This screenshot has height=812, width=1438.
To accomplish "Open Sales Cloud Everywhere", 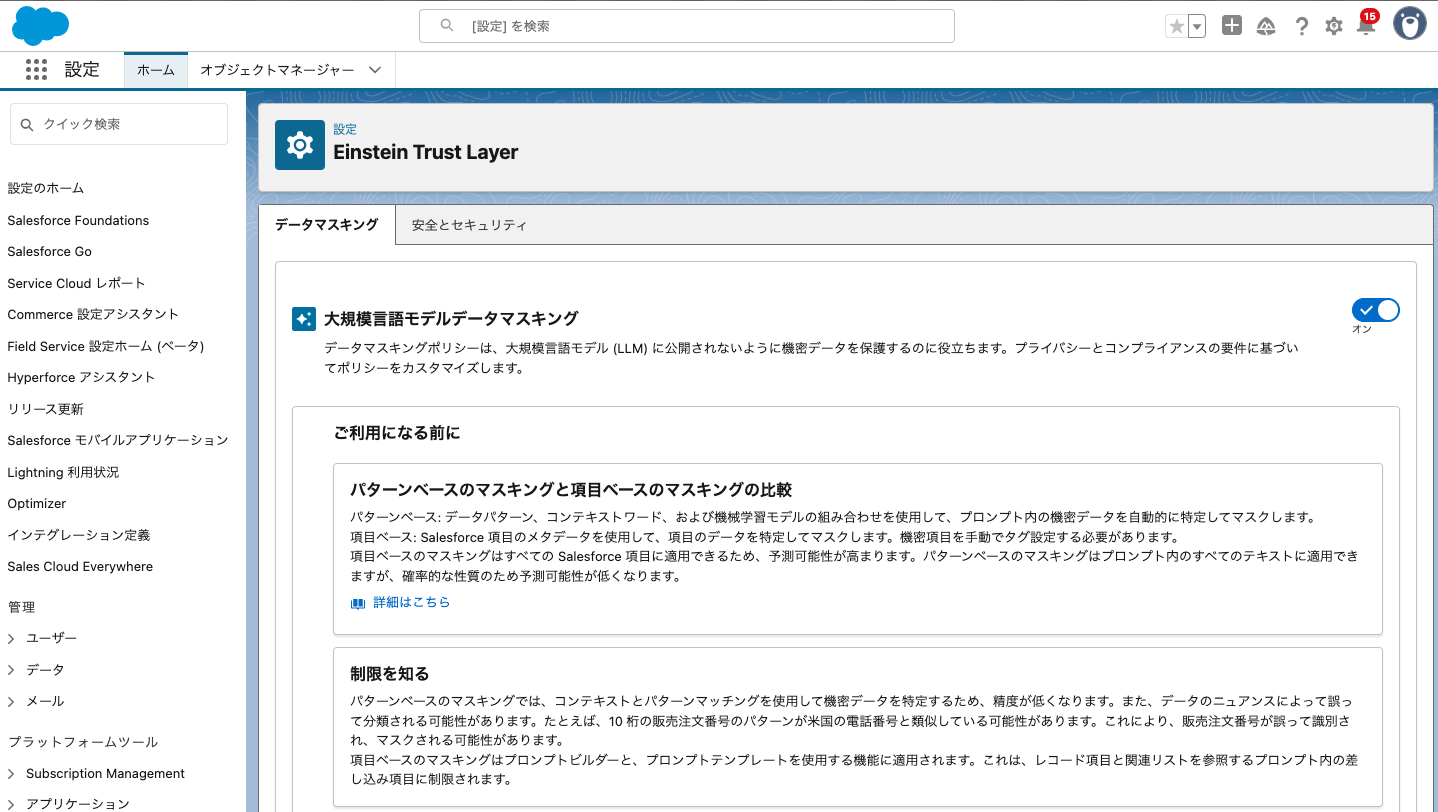I will [x=80, y=566].
